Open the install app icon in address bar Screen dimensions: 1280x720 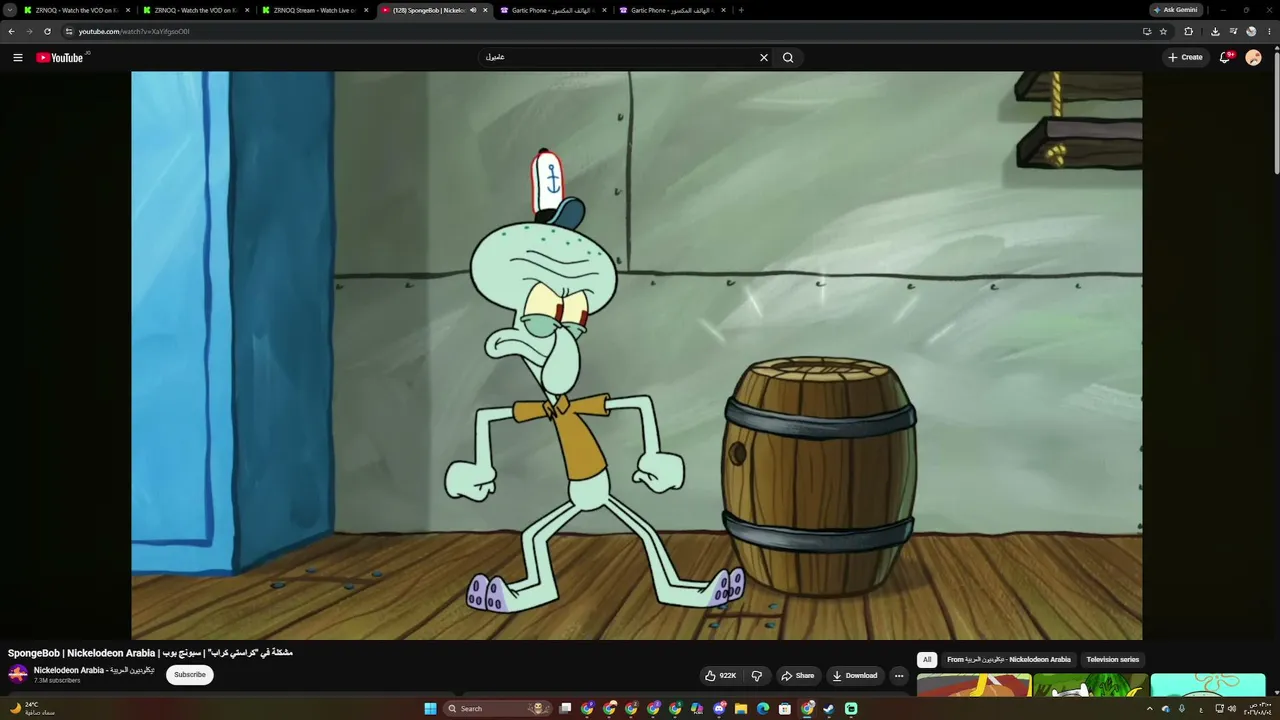(x=1147, y=31)
